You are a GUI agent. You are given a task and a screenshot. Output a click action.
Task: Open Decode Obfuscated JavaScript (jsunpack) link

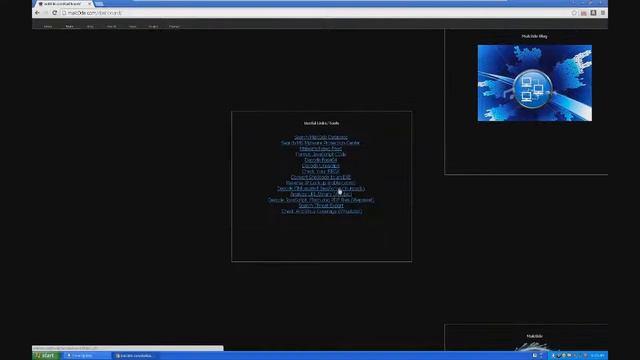(x=321, y=189)
